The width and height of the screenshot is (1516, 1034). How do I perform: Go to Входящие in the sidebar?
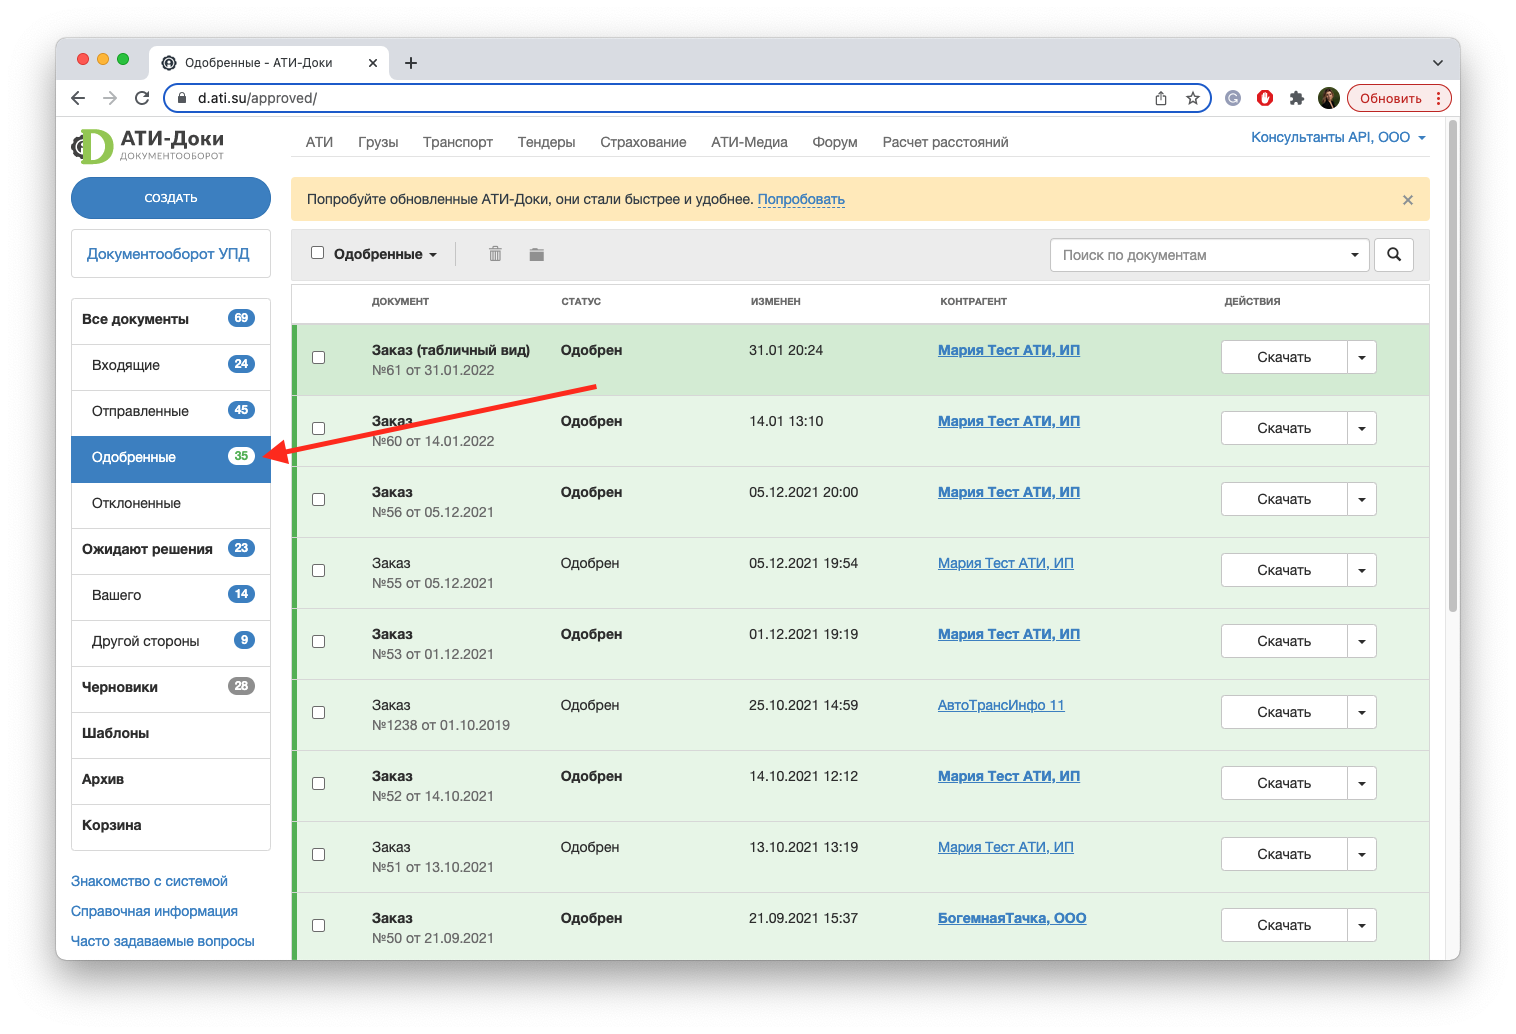126,365
